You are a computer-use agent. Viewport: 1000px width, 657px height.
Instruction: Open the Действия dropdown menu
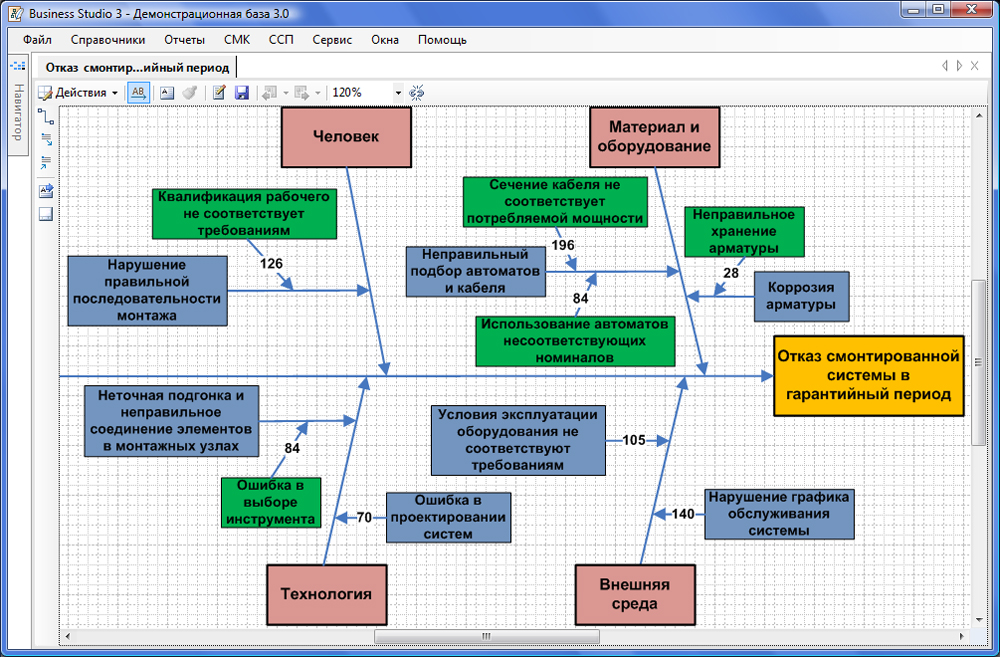point(79,92)
